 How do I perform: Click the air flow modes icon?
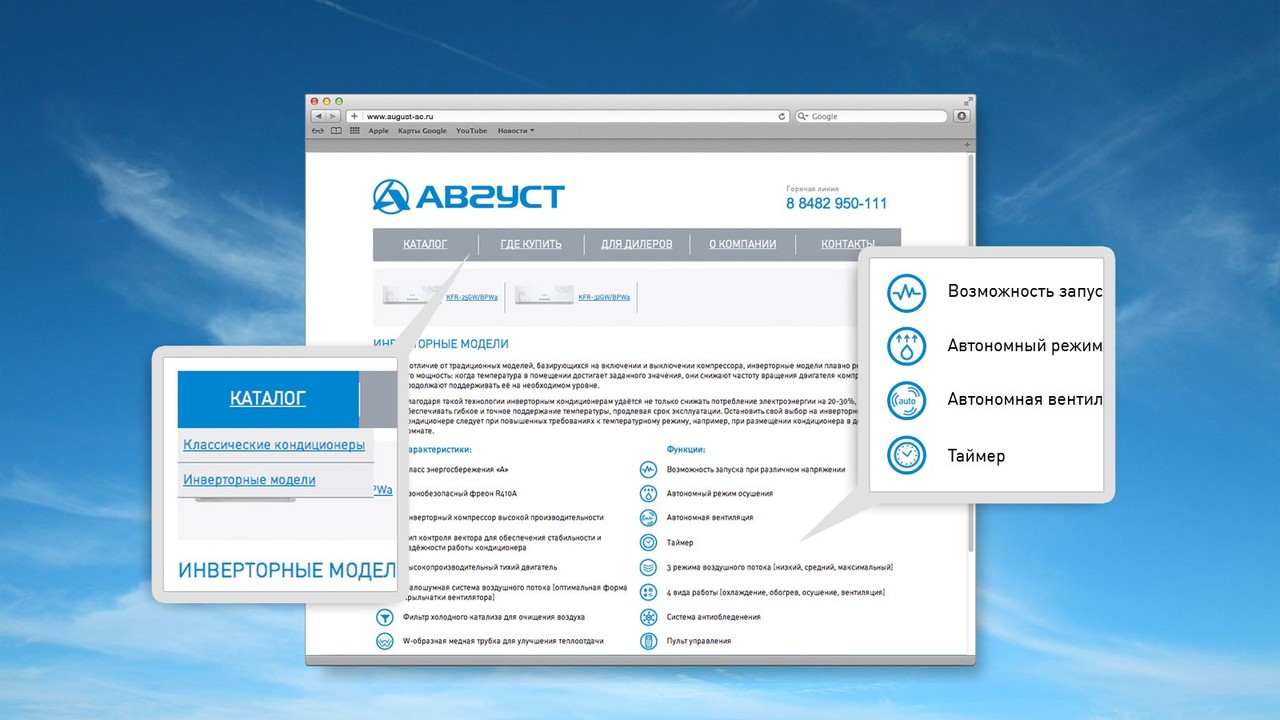(648, 567)
